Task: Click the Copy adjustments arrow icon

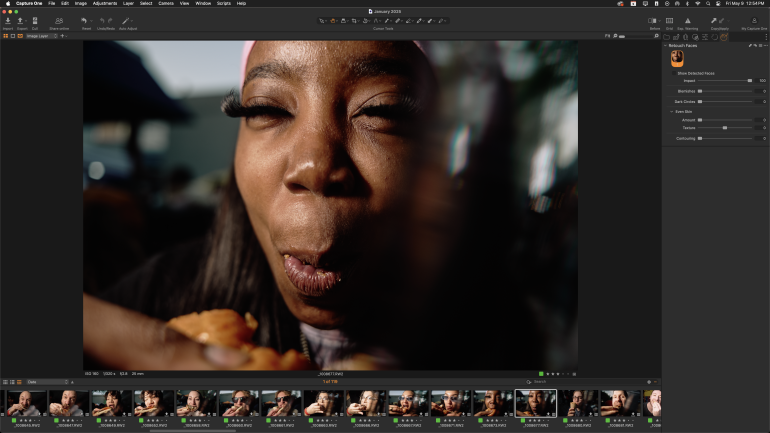Action: click(x=714, y=21)
